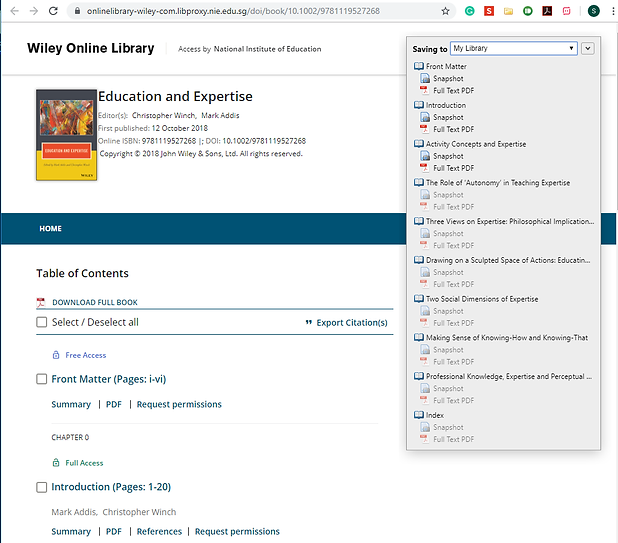Open the profile avatar with letter S

(594, 11)
